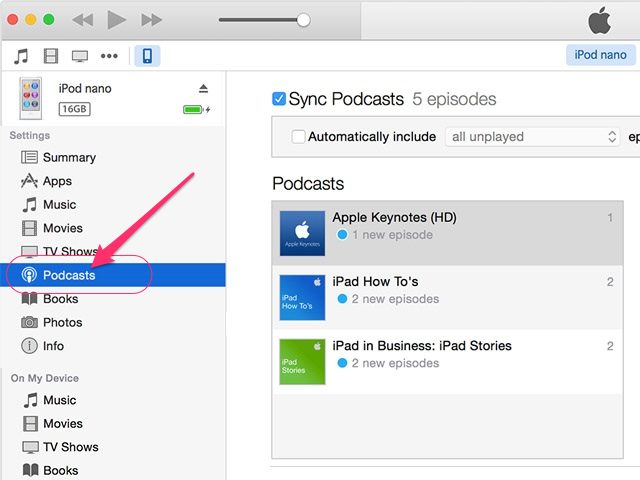Click the Apple logo in the status display
The height and width of the screenshot is (480, 640).
click(x=600, y=20)
